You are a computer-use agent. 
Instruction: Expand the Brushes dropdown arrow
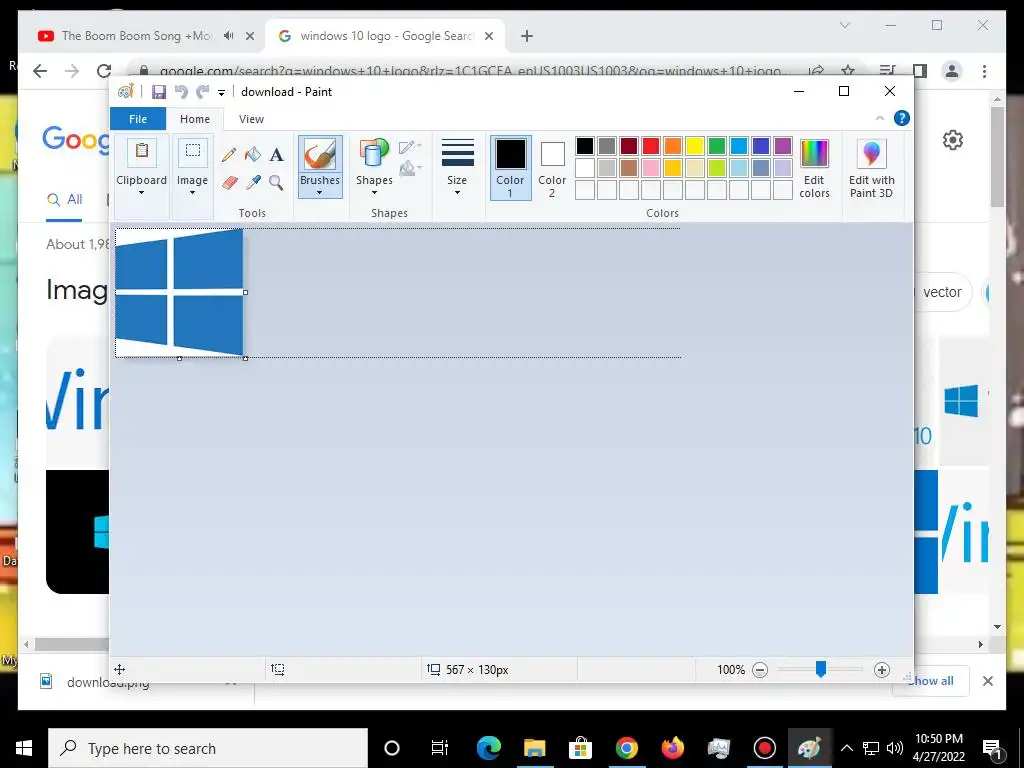[x=319, y=193]
